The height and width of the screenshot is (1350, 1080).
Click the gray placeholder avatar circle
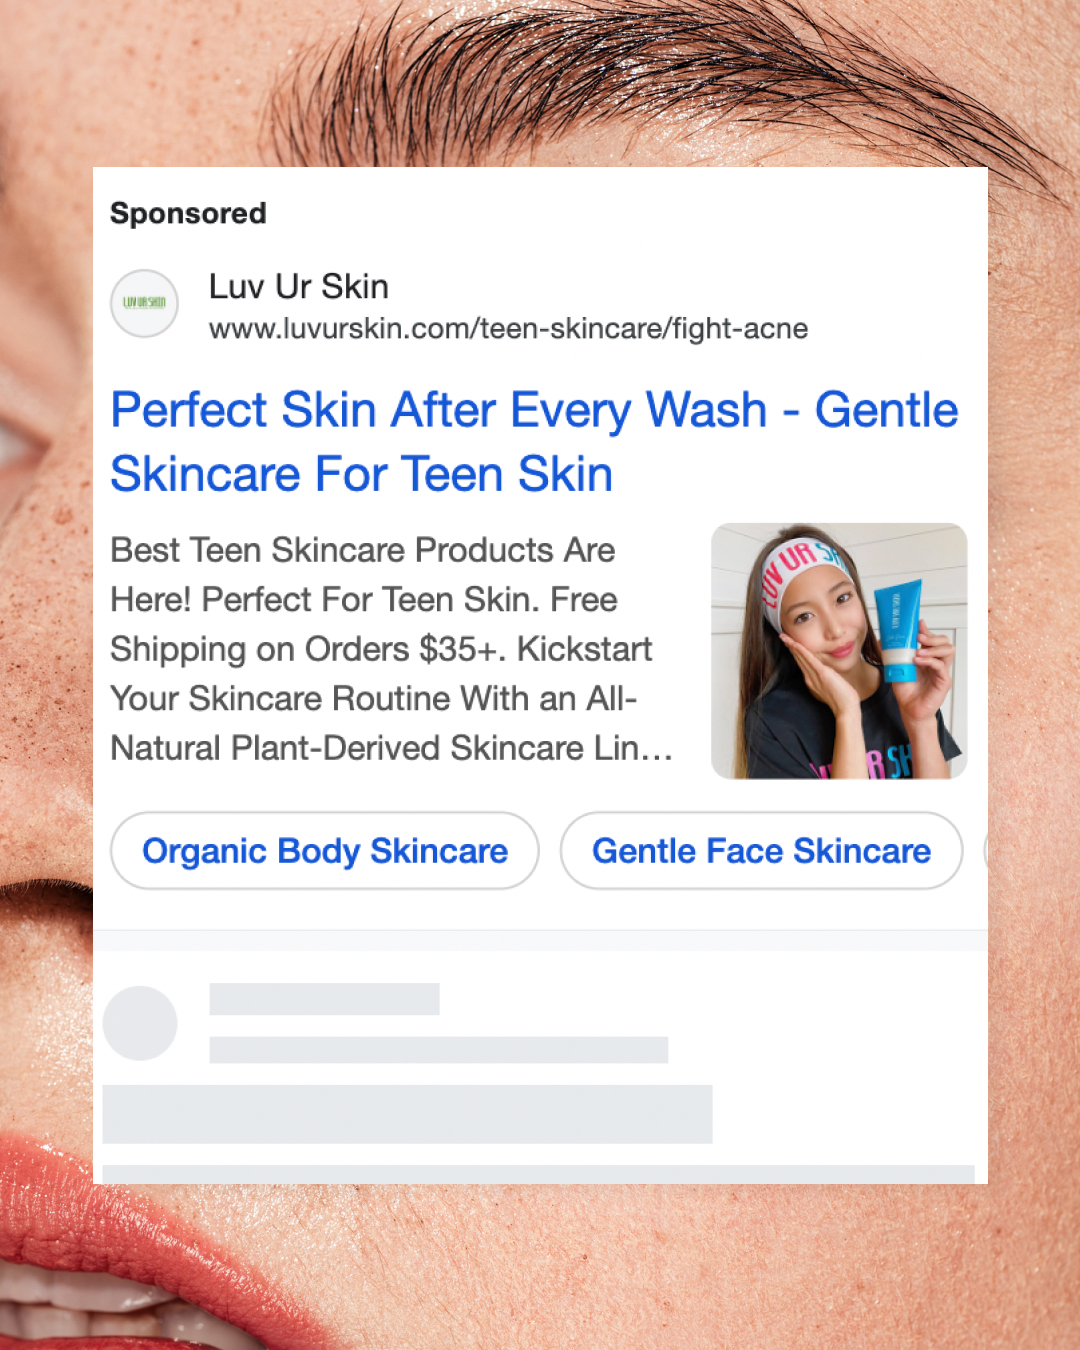click(x=140, y=1023)
